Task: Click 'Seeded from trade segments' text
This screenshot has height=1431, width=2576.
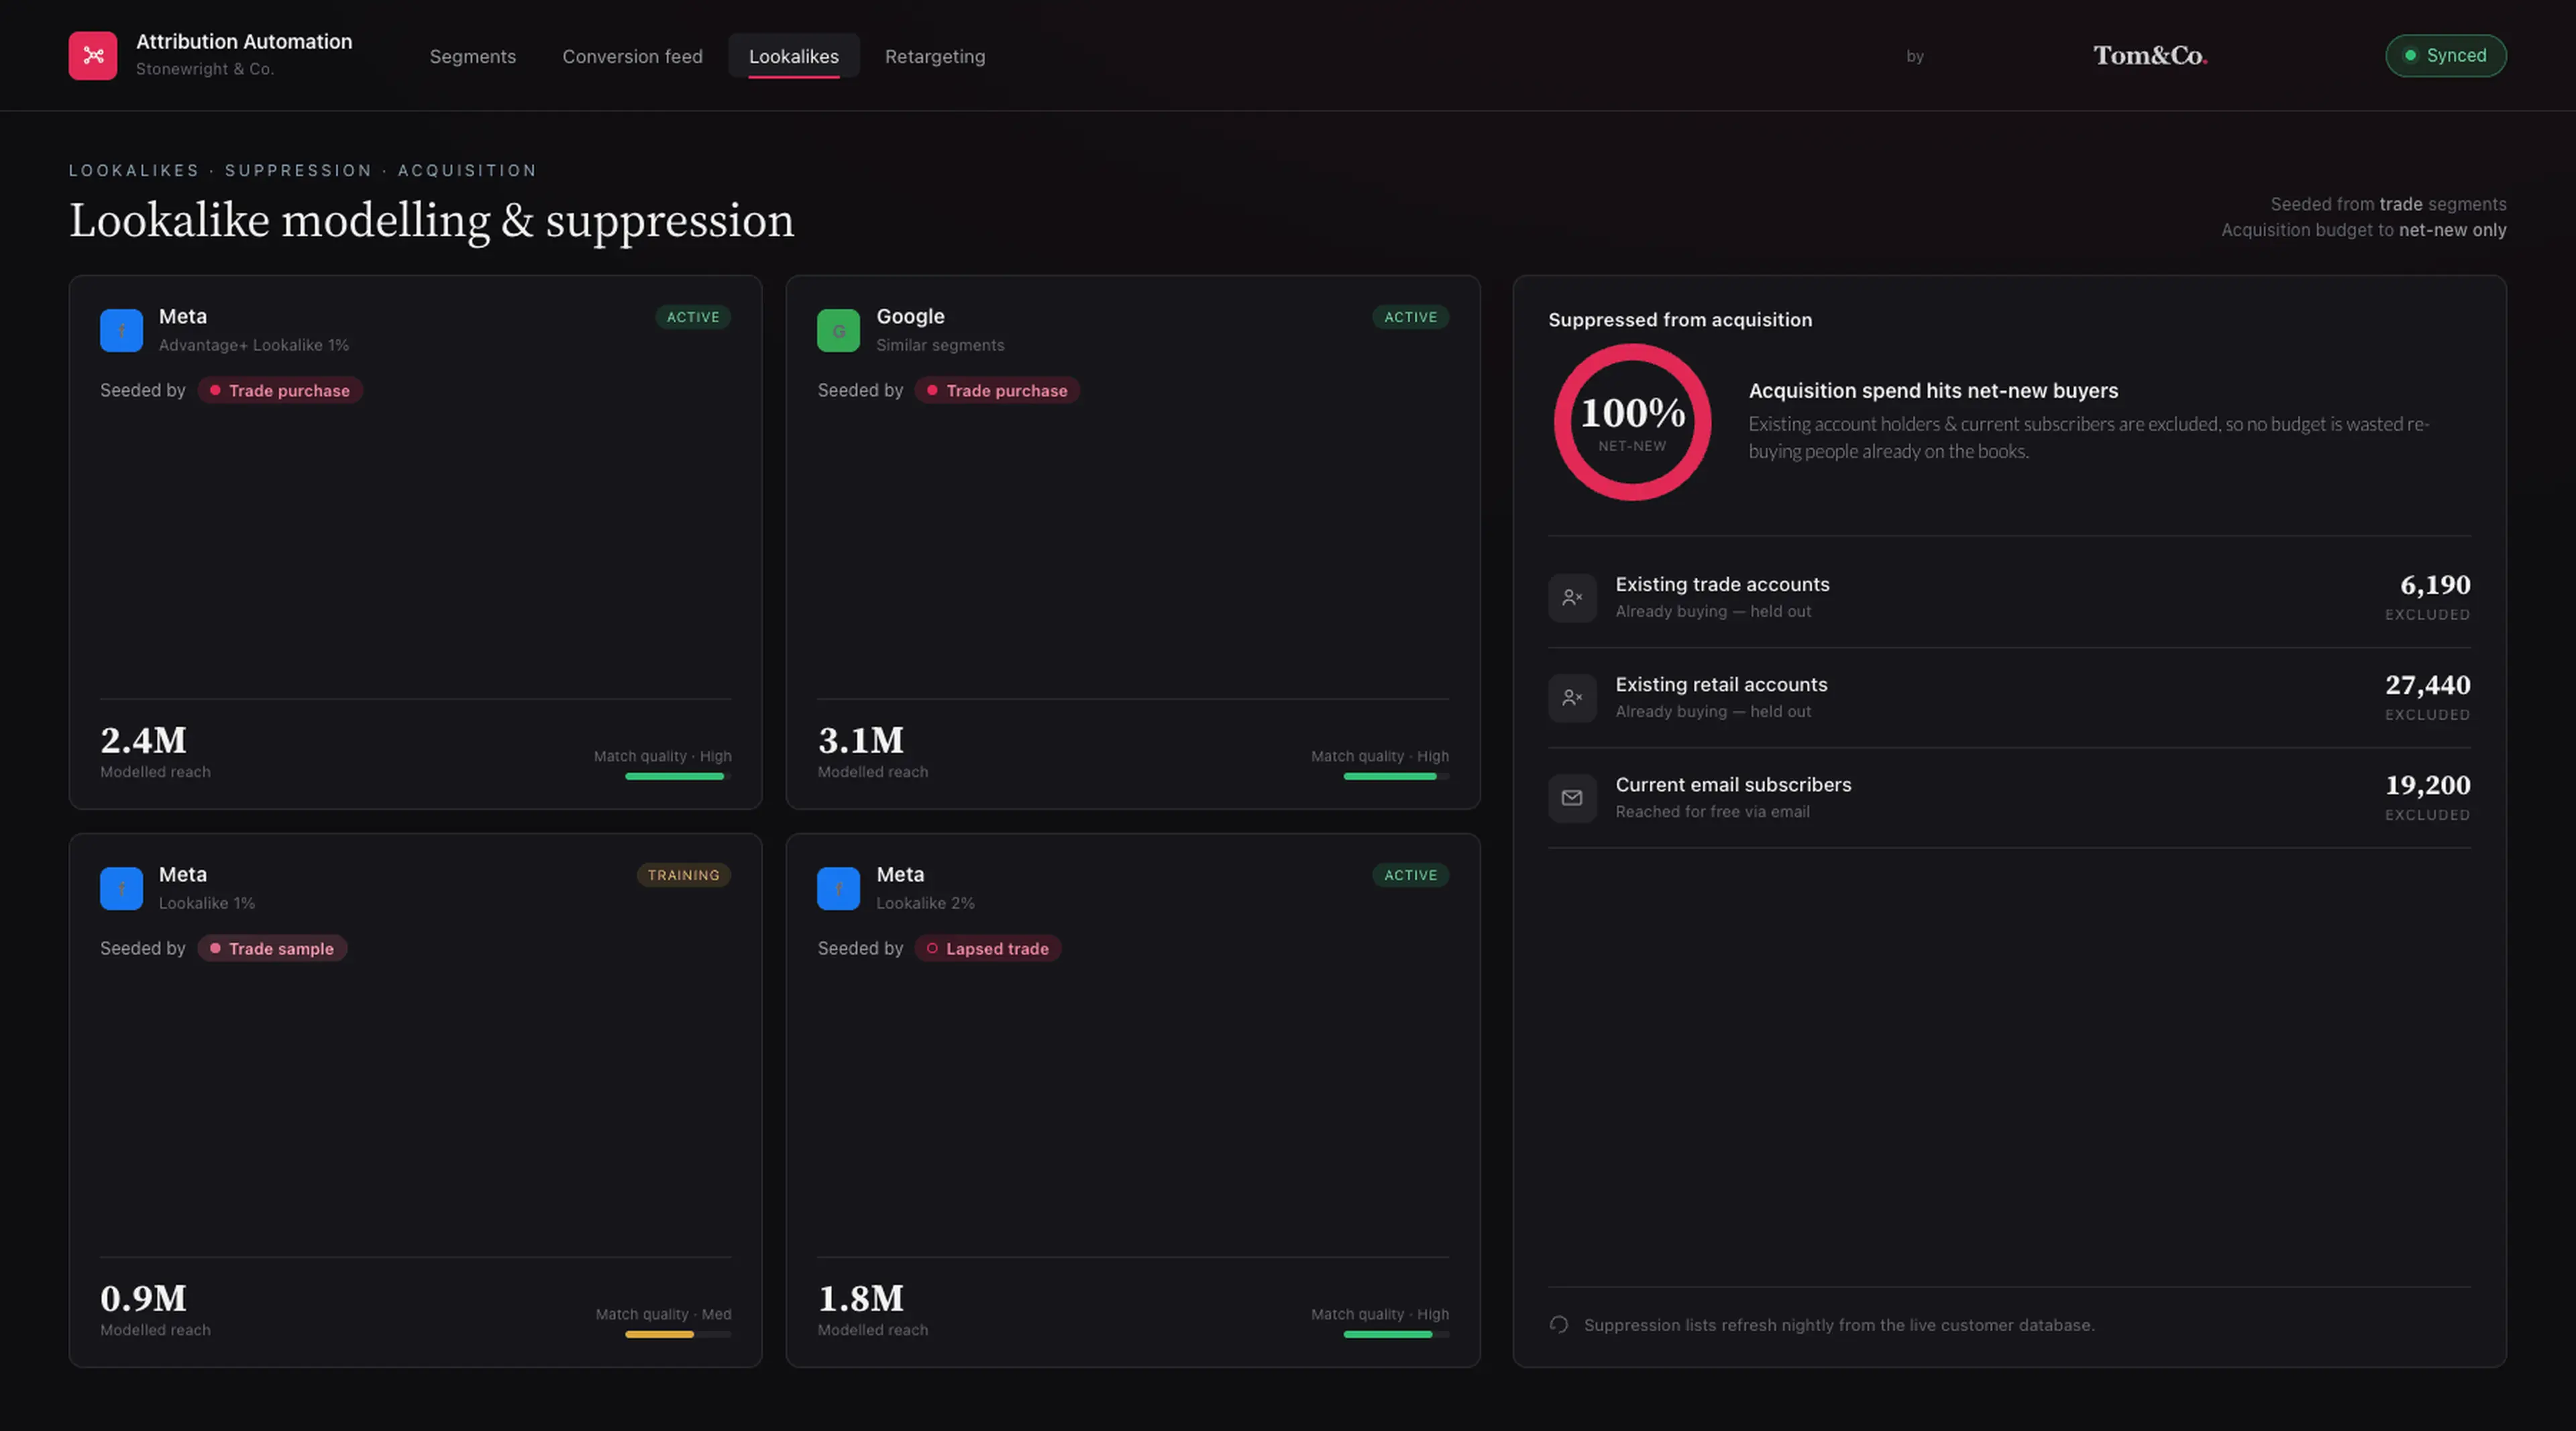Action: pyautogui.click(x=2388, y=204)
